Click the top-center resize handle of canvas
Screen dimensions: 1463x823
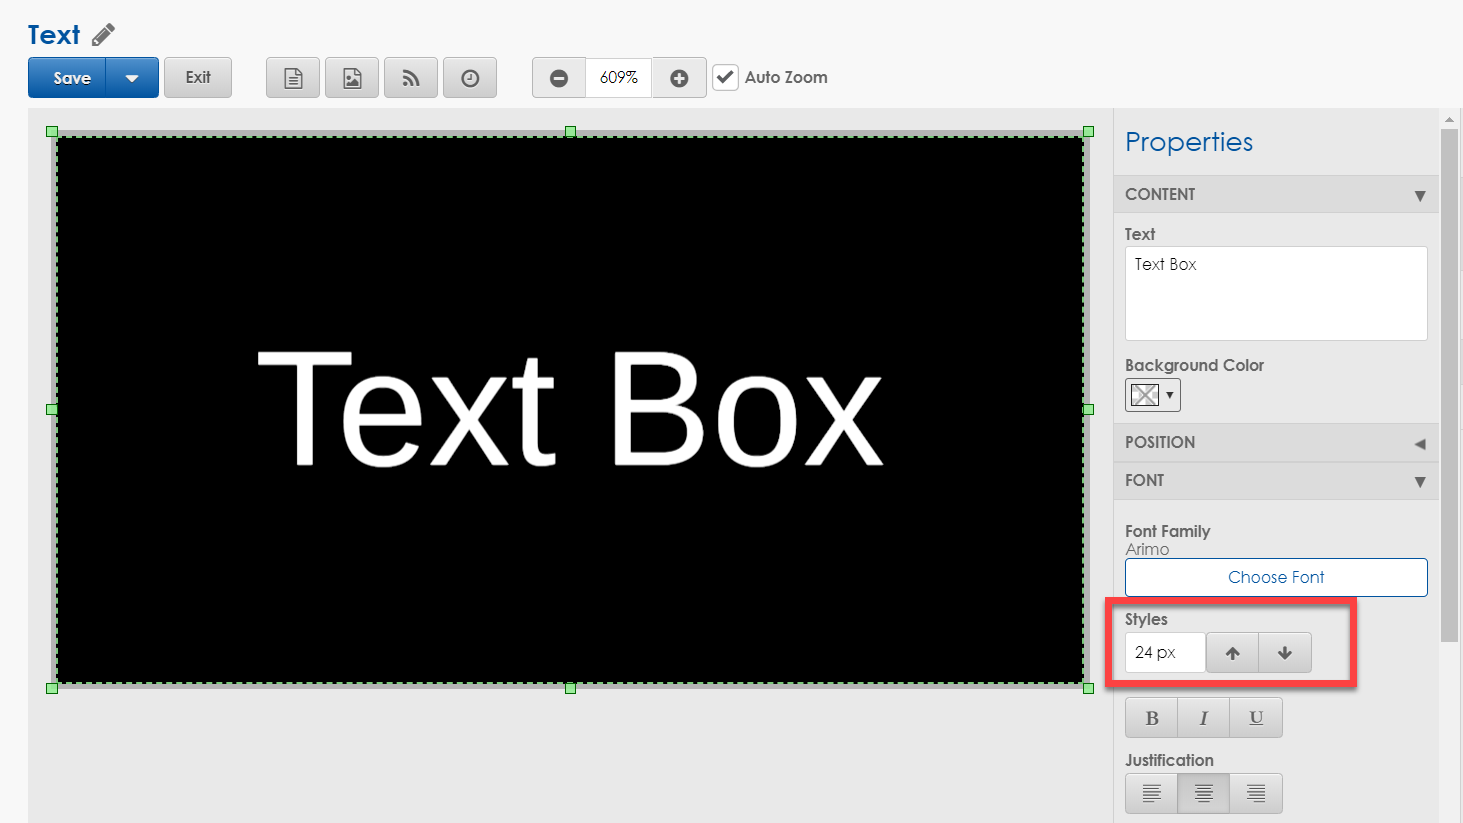click(570, 132)
